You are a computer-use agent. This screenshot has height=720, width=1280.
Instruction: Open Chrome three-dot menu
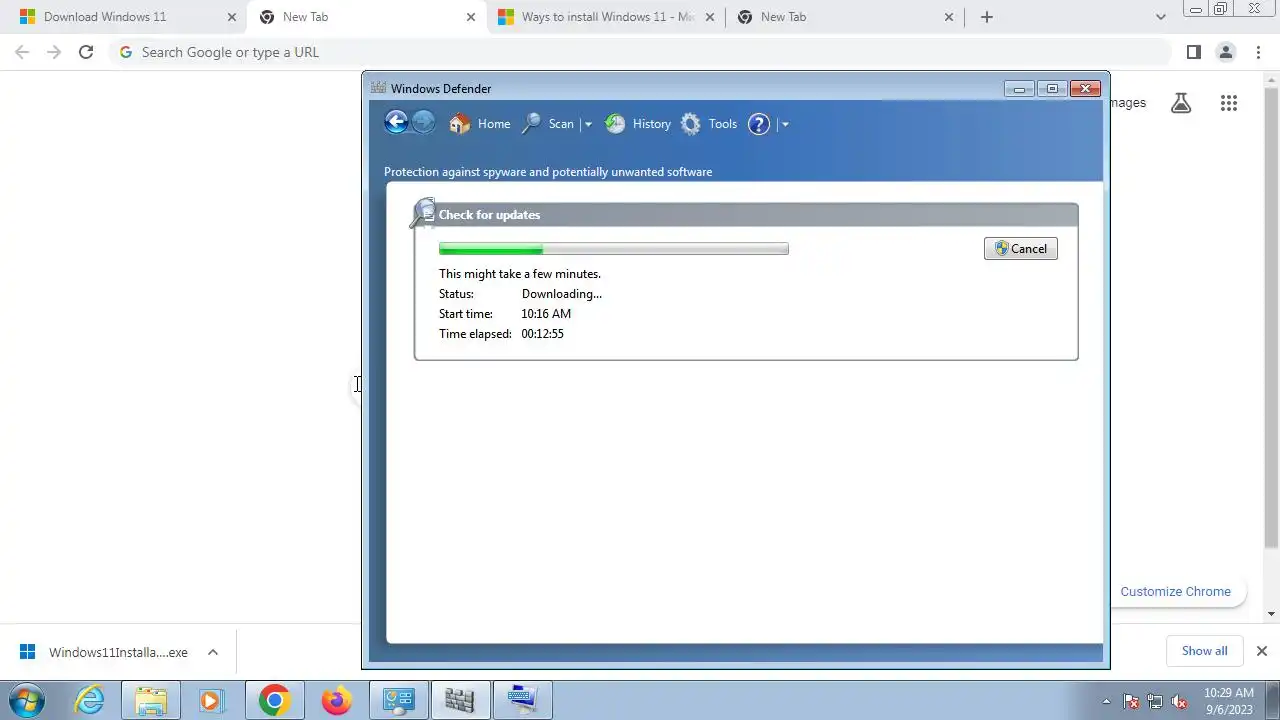tap(1257, 52)
